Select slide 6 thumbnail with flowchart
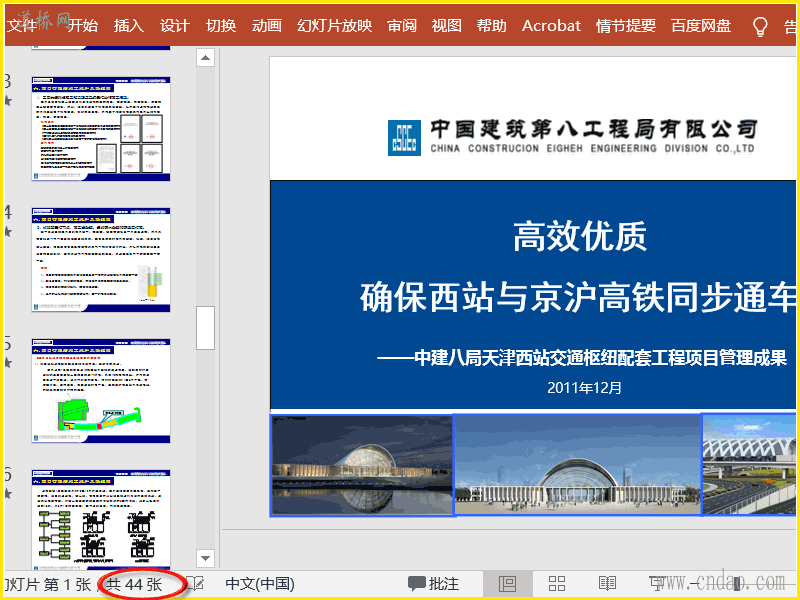 click(x=101, y=519)
